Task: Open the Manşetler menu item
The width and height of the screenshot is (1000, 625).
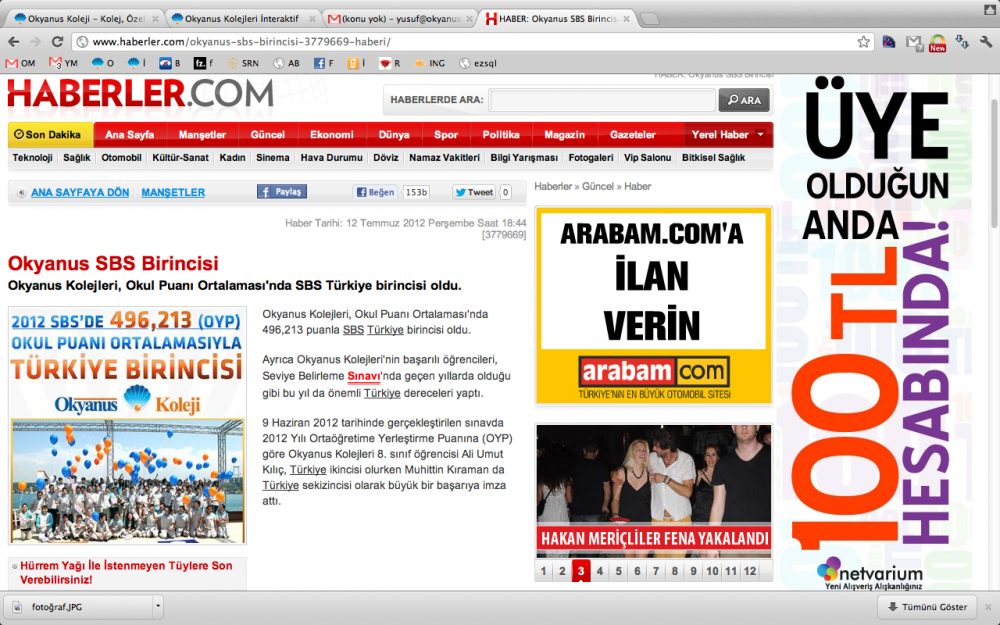Action: point(202,135)
